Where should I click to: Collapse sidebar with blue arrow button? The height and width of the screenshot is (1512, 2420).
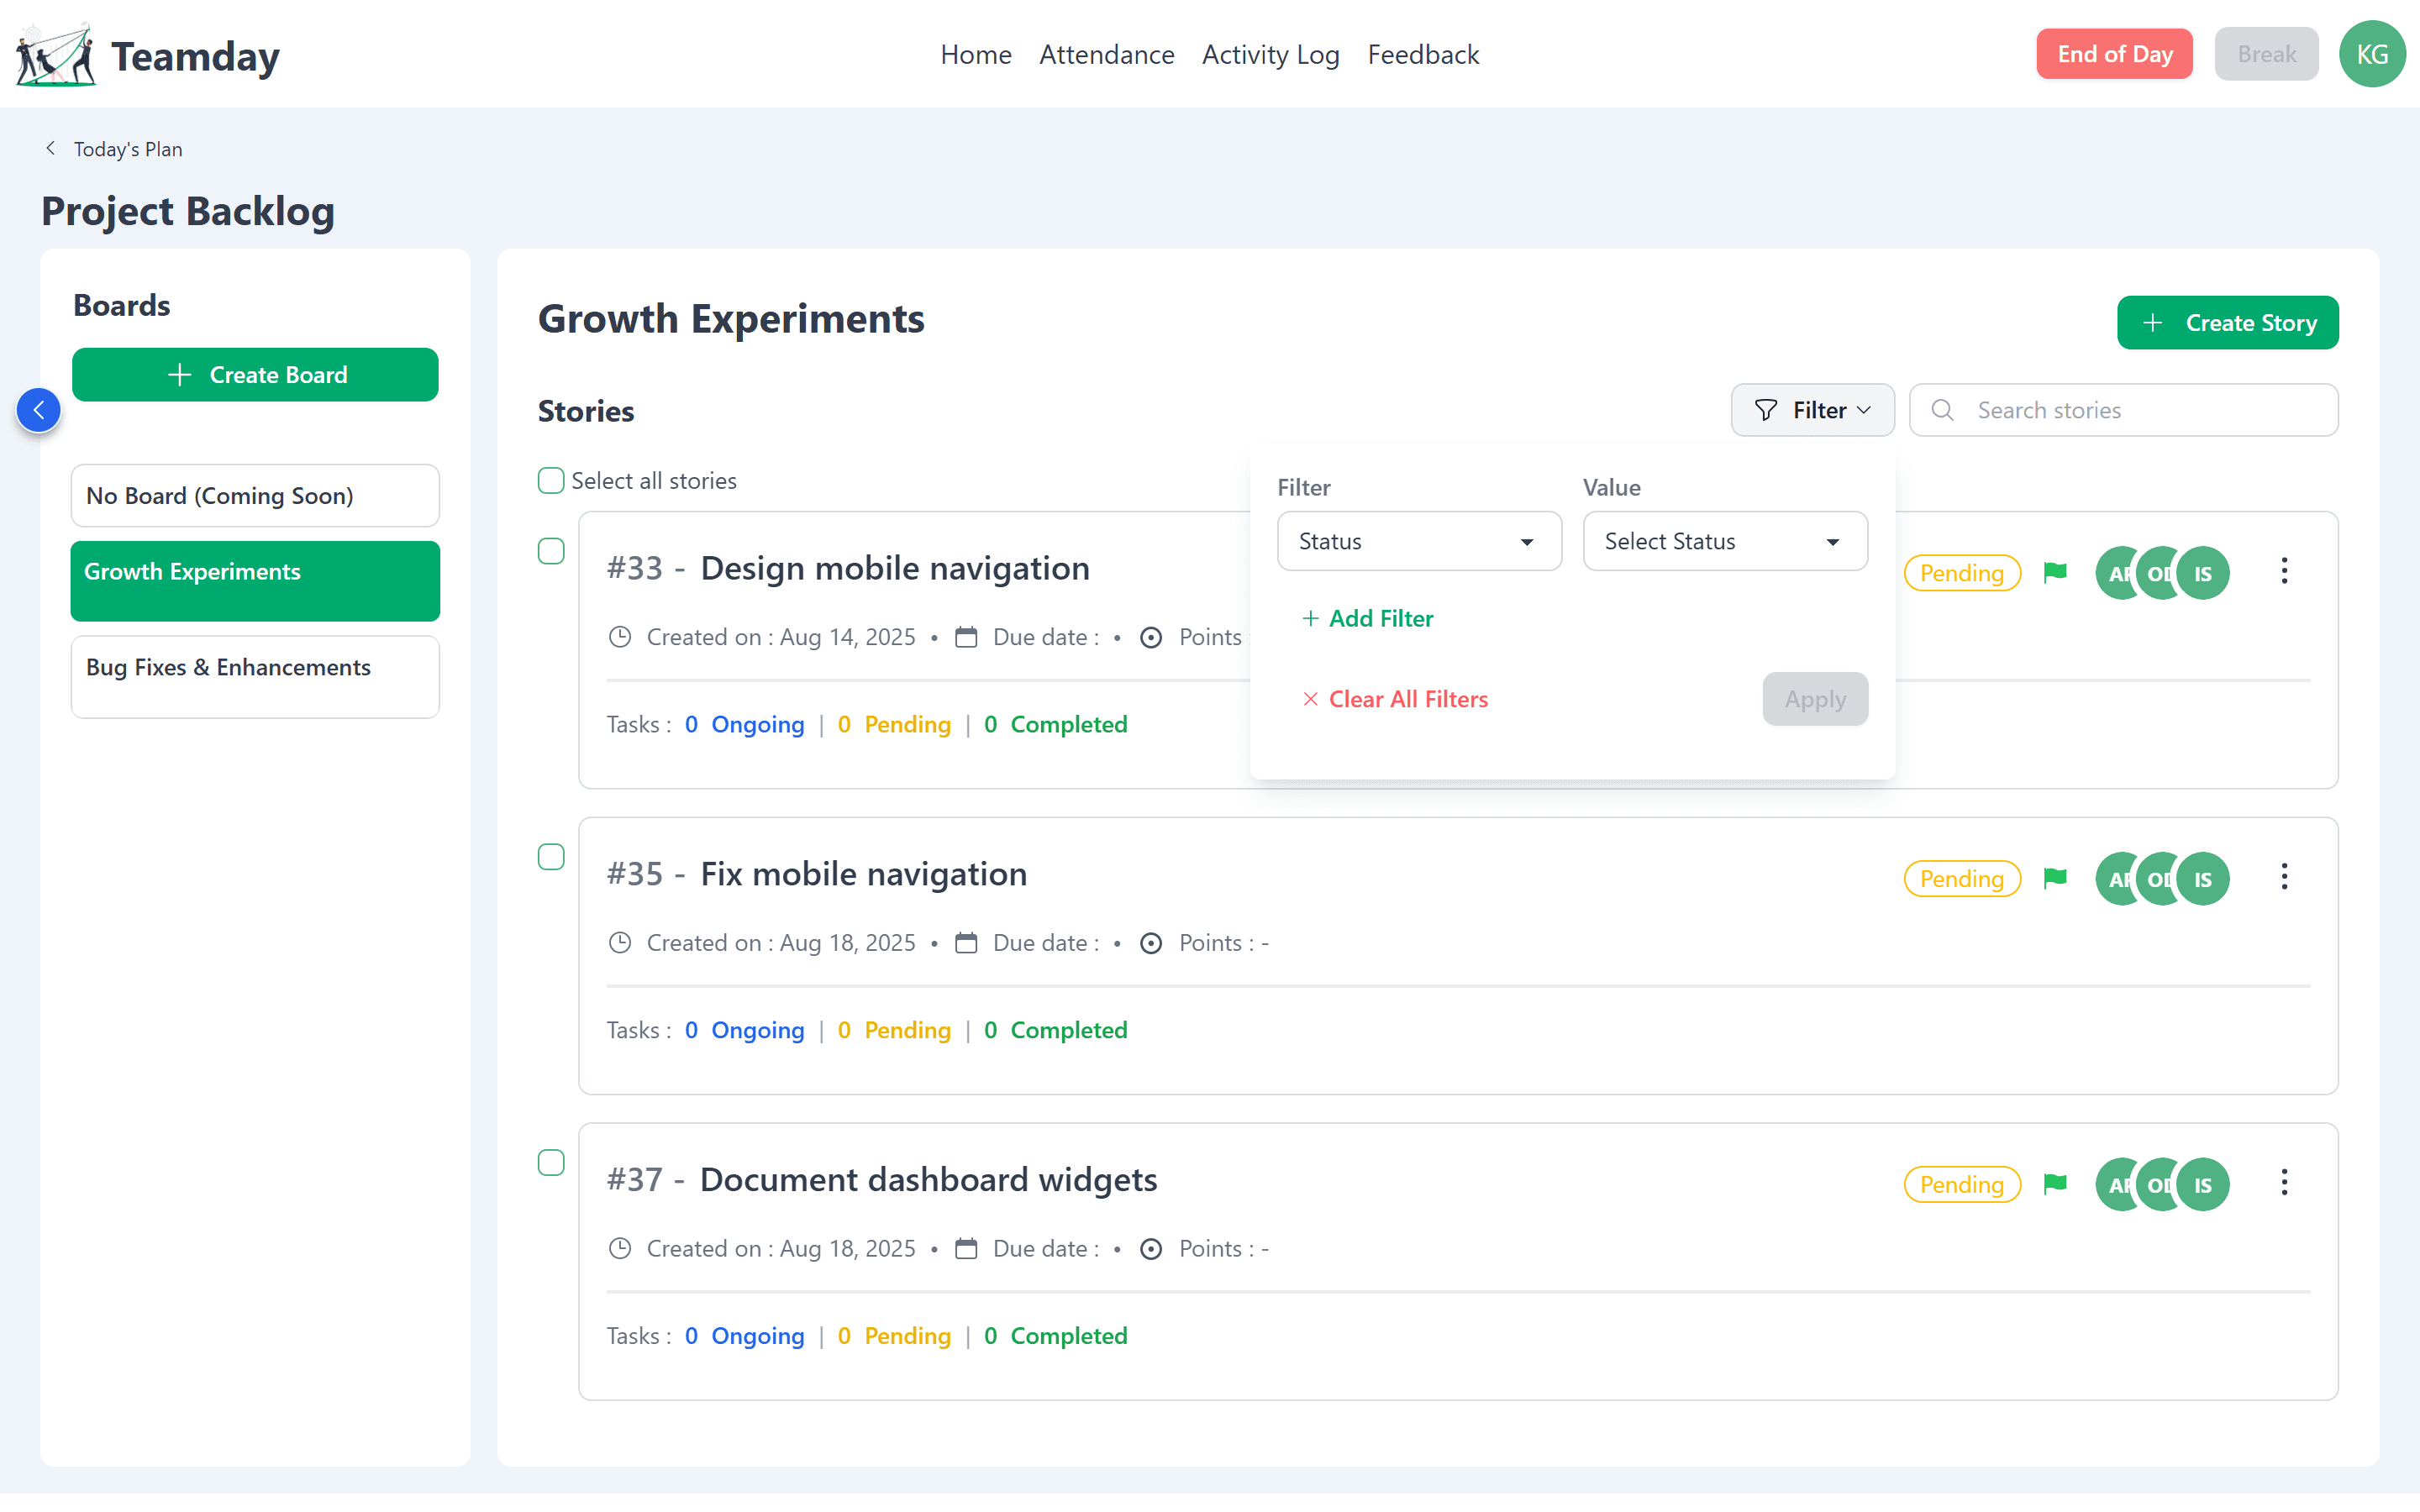[39, 410]
